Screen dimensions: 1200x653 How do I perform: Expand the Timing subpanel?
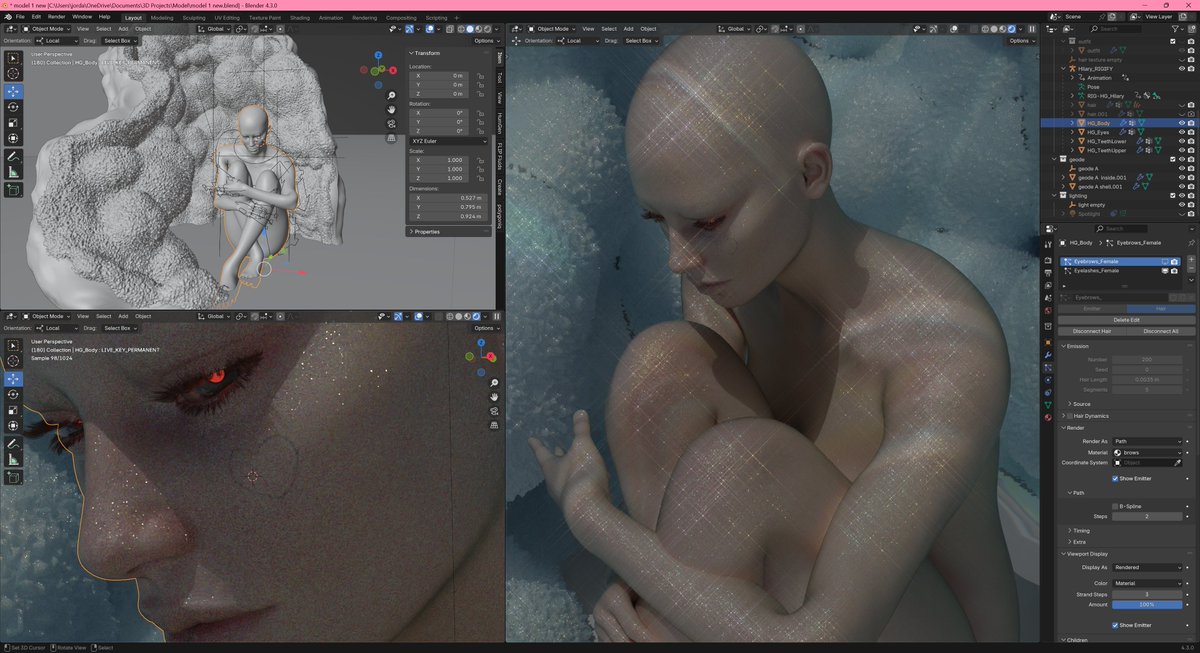pyautogui.click(x=1081, y=530)
